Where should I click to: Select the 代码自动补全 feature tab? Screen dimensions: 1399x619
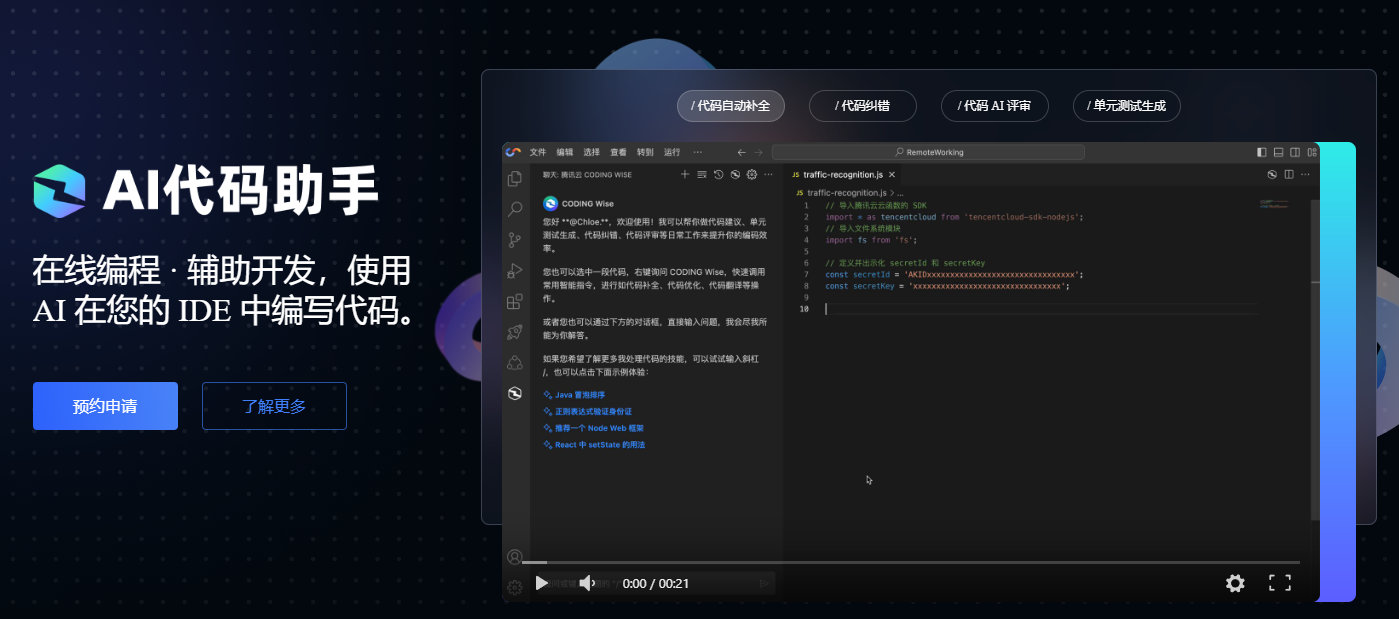coord(731,106)
